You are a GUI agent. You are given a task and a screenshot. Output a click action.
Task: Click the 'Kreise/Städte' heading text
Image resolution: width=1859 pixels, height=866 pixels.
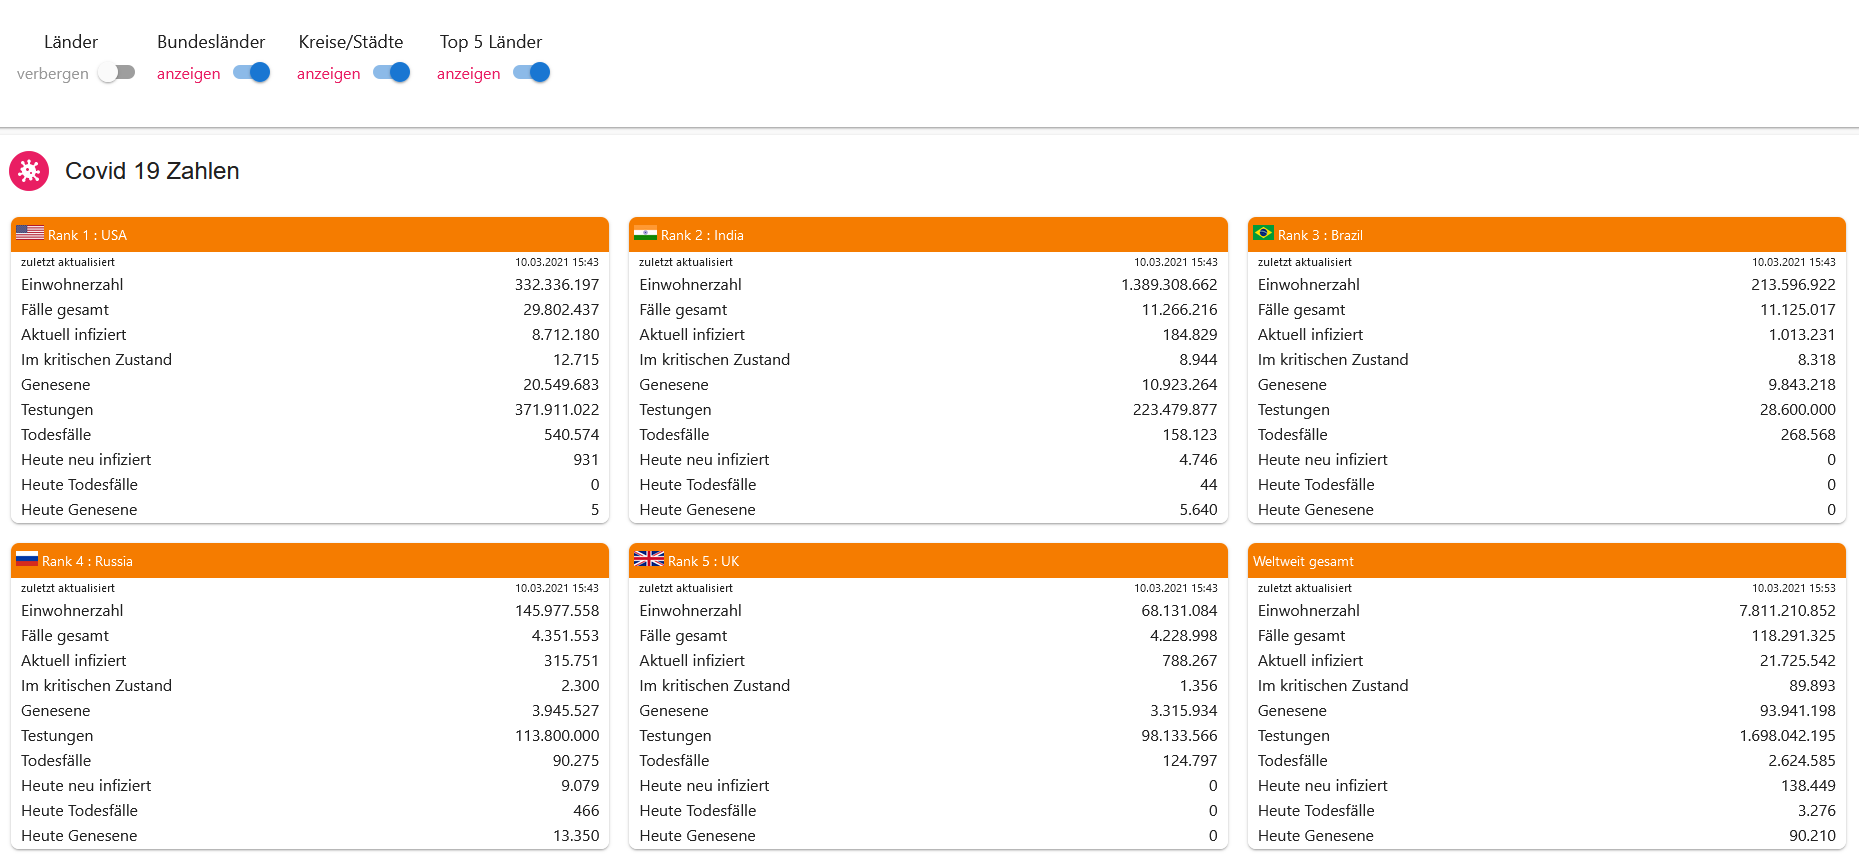351,42
